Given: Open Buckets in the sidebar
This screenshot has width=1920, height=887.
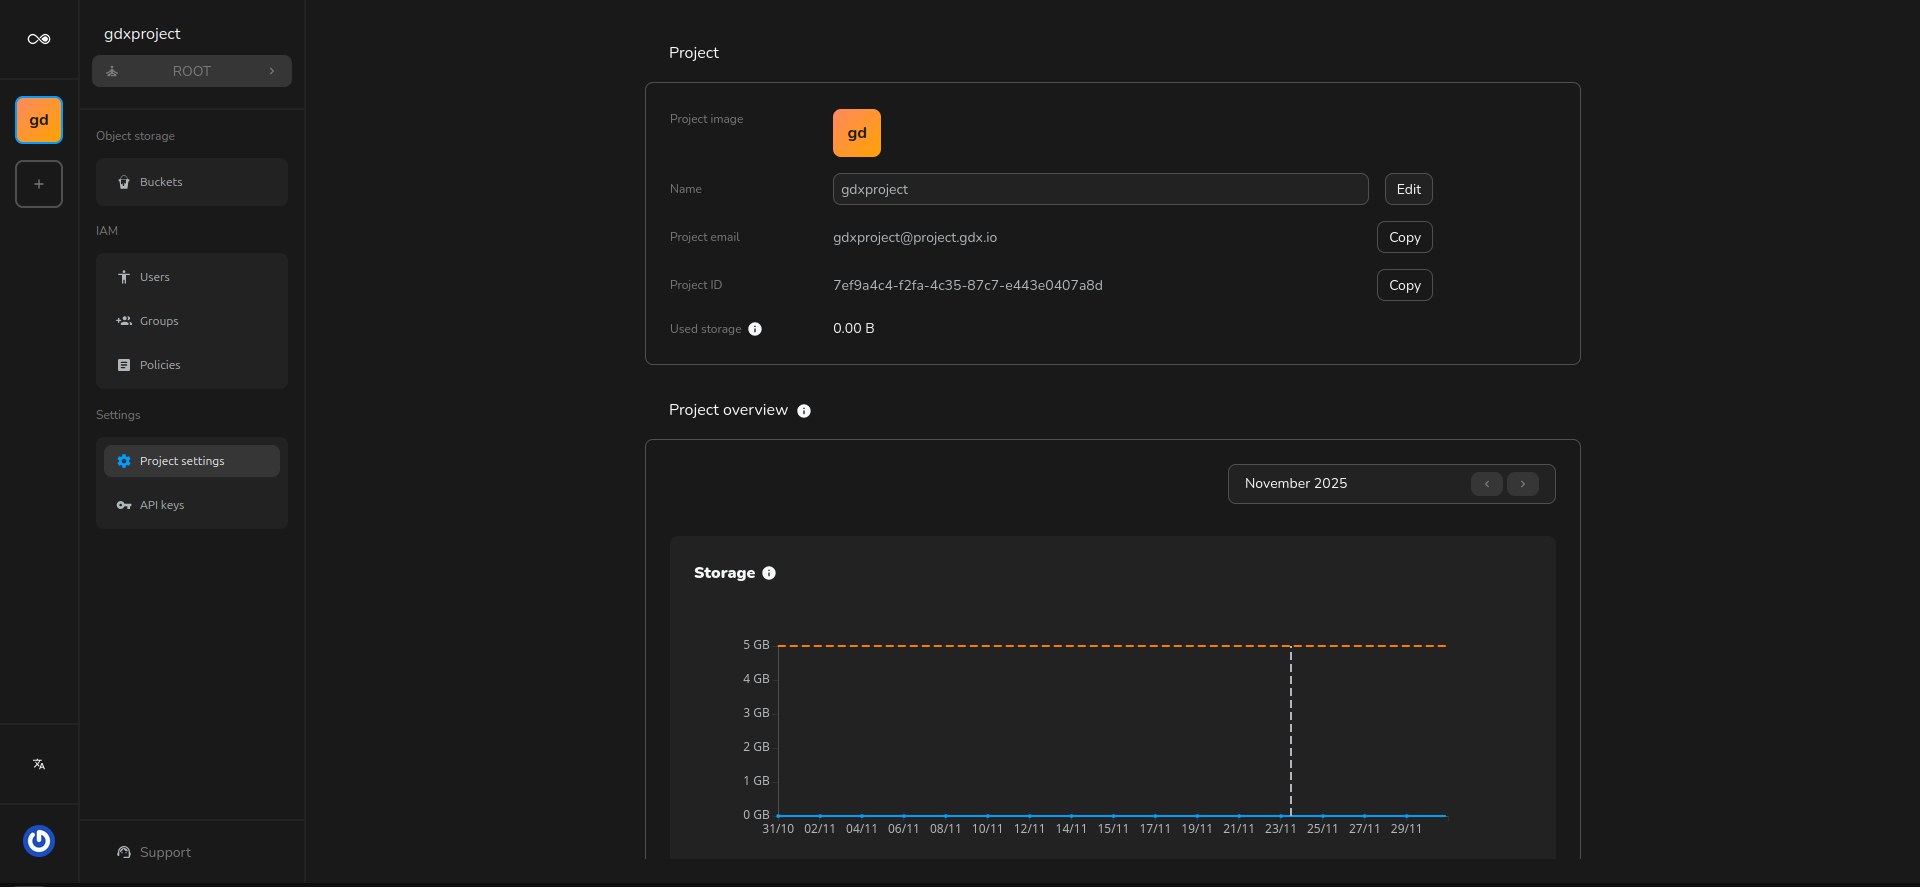Looking at the screenshot, I should (x=161, y=182).
